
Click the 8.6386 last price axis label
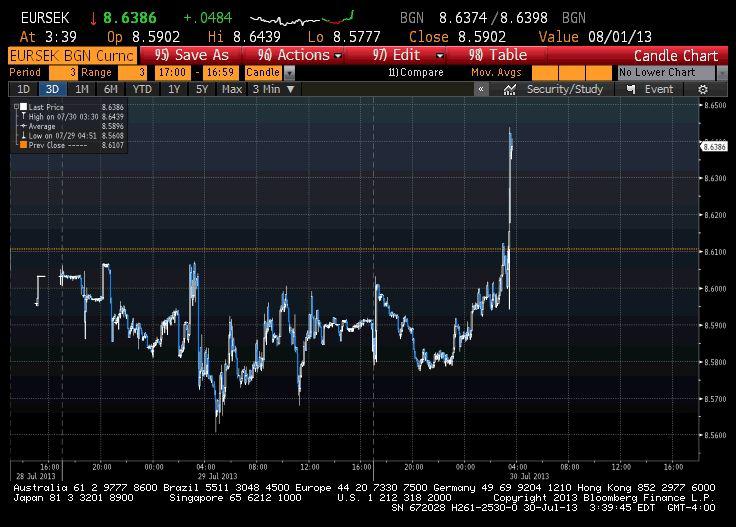[x=714, y=146]
